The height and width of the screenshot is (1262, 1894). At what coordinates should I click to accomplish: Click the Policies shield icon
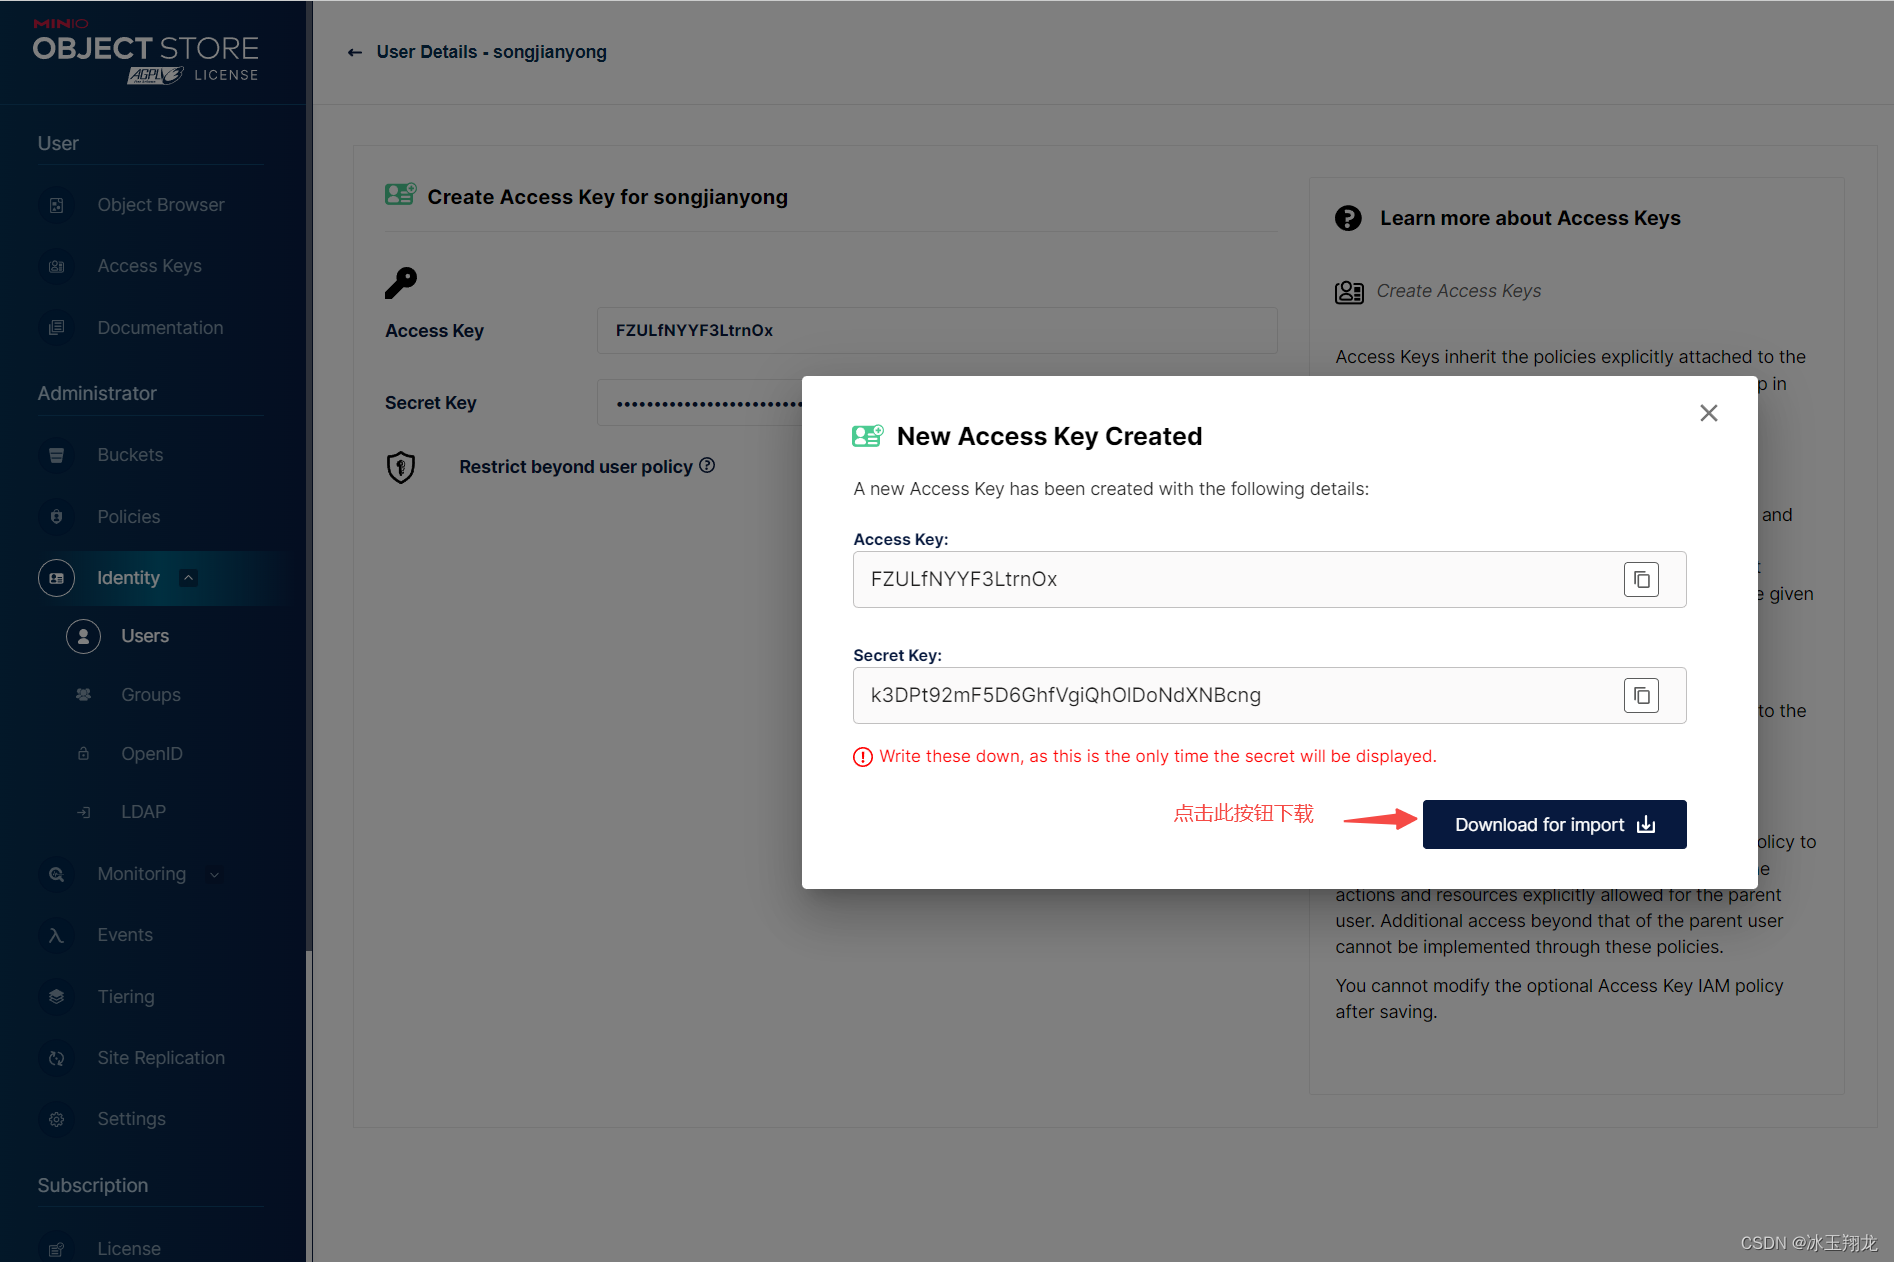pos(56,517)
